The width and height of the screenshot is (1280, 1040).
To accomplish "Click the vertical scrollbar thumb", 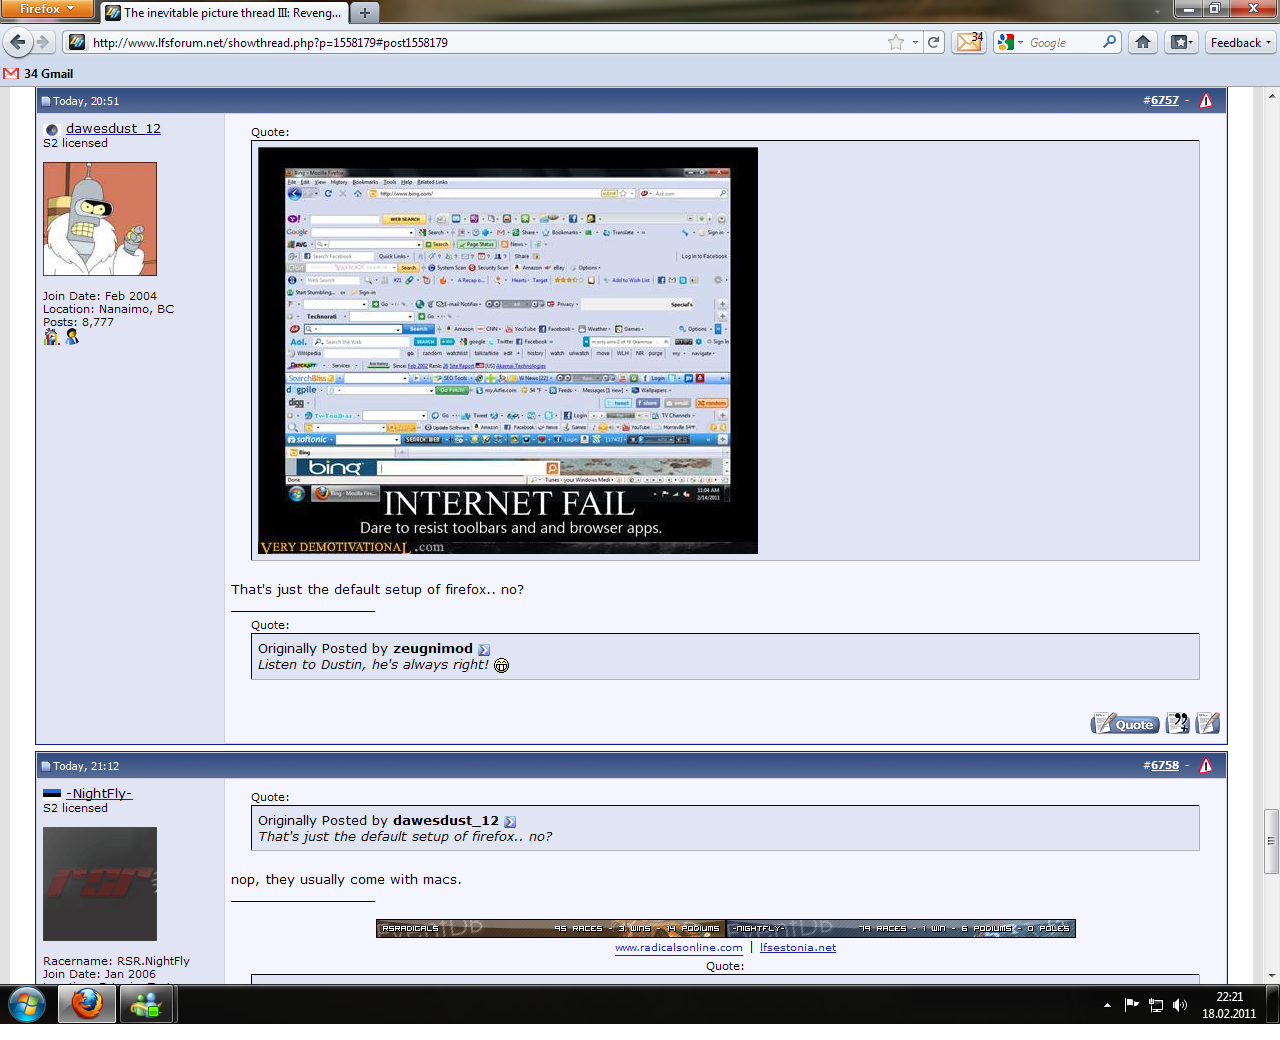I will click(1272, 840).
